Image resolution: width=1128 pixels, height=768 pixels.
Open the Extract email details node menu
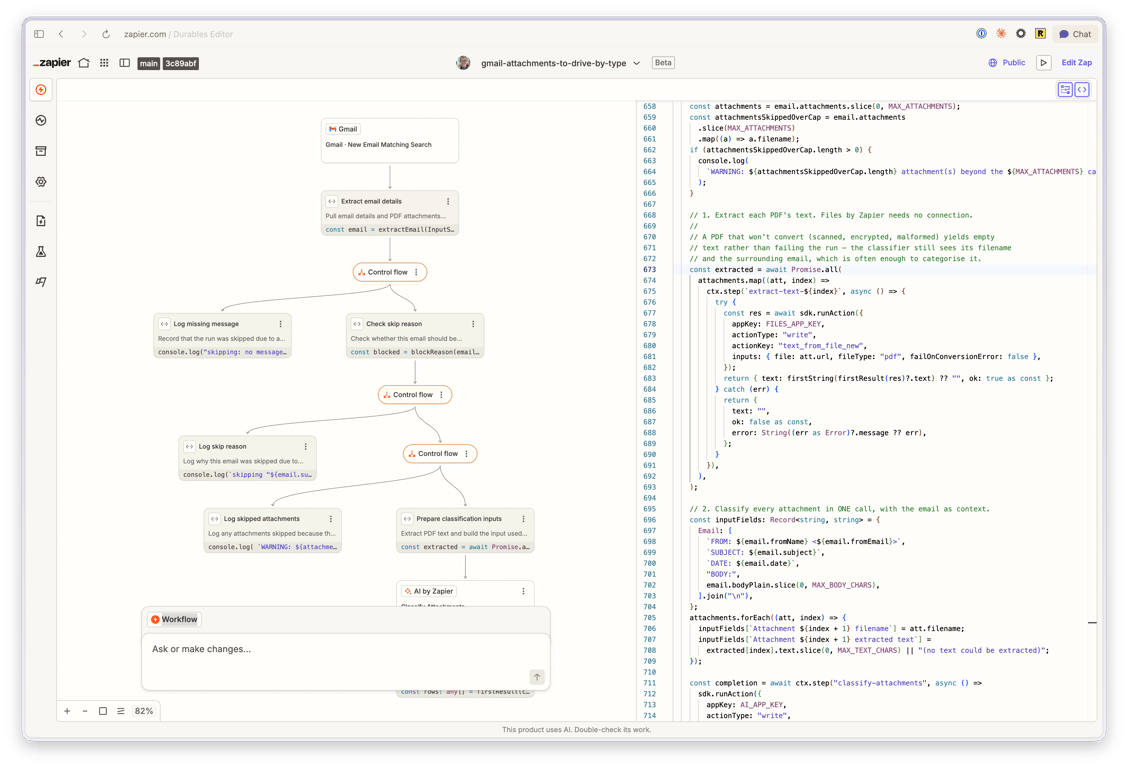[x=448, y=201]
